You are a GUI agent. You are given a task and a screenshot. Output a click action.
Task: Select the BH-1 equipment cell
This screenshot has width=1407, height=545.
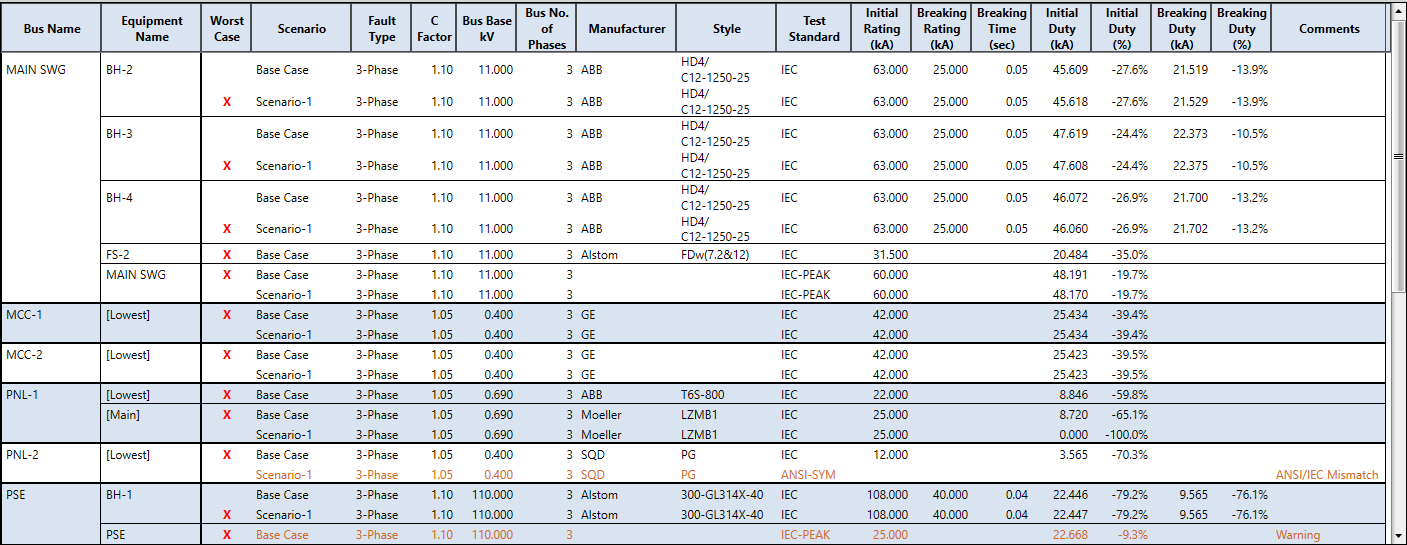(x=152, y=504)
